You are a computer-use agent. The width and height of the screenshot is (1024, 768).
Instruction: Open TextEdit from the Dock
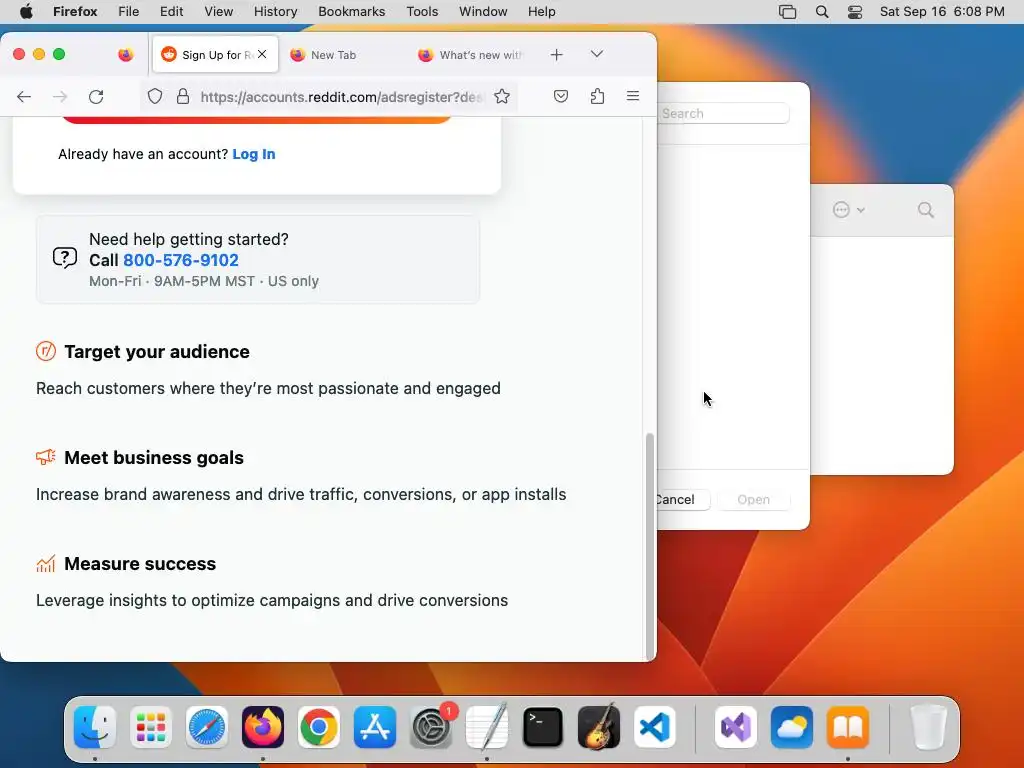tap(487, 727)
